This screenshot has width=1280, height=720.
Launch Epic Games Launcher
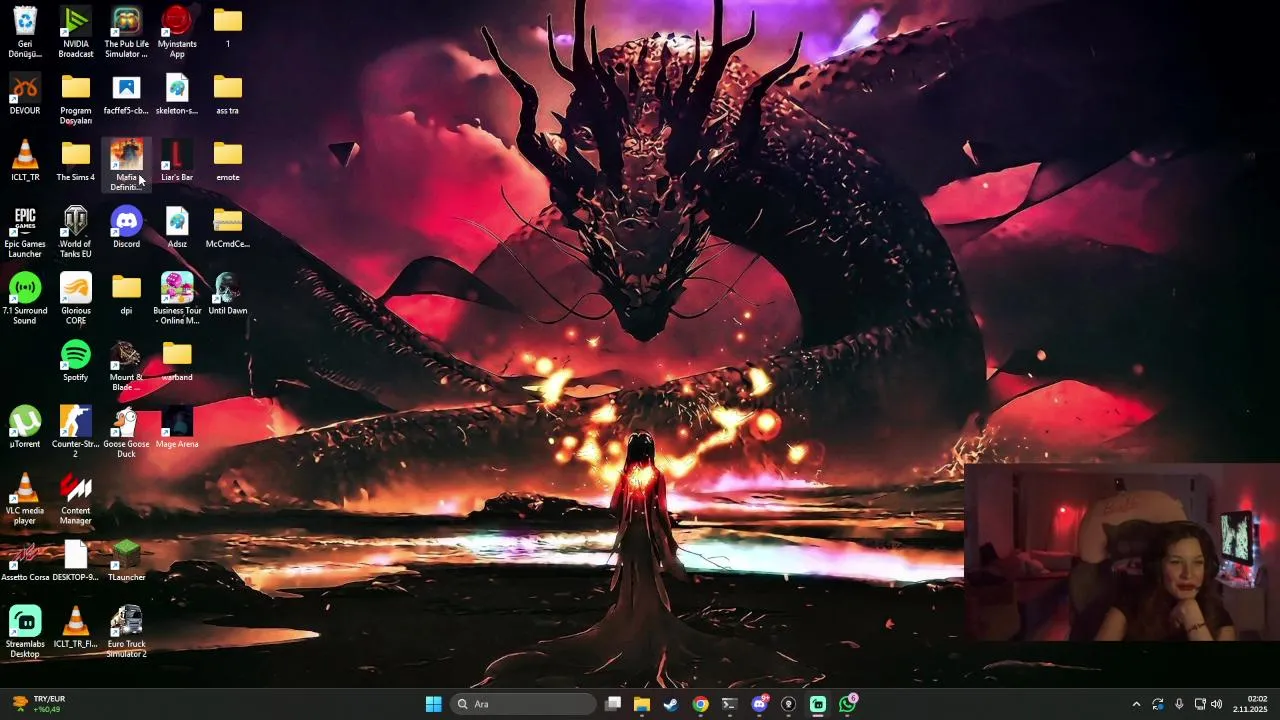25,231
